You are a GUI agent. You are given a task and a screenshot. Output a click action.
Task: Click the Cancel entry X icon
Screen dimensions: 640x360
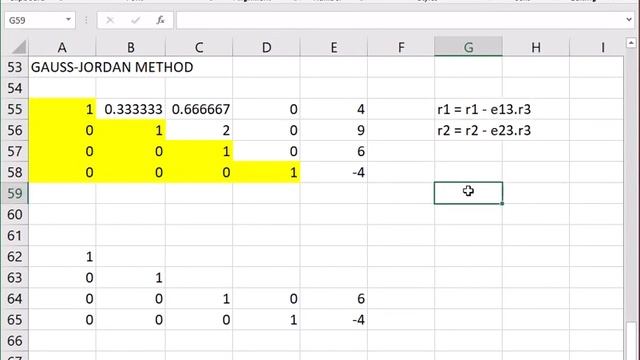(110, 20)
